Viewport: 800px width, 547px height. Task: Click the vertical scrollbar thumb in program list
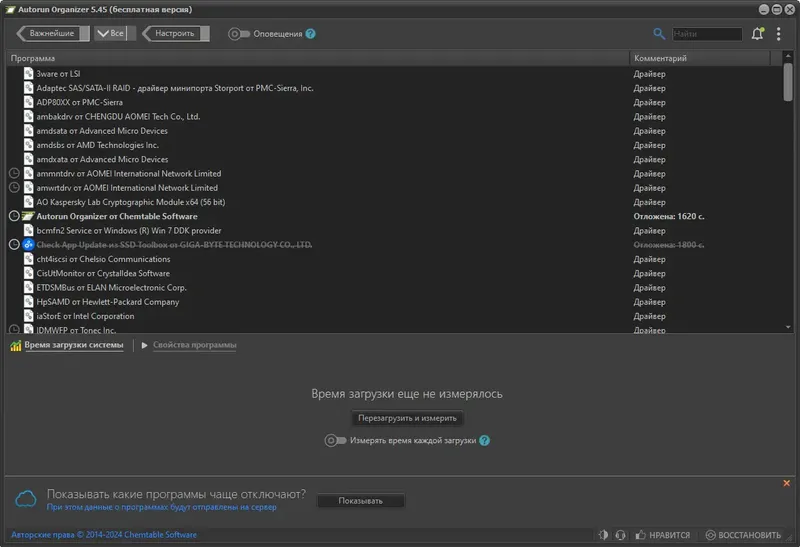pos(788,82)
